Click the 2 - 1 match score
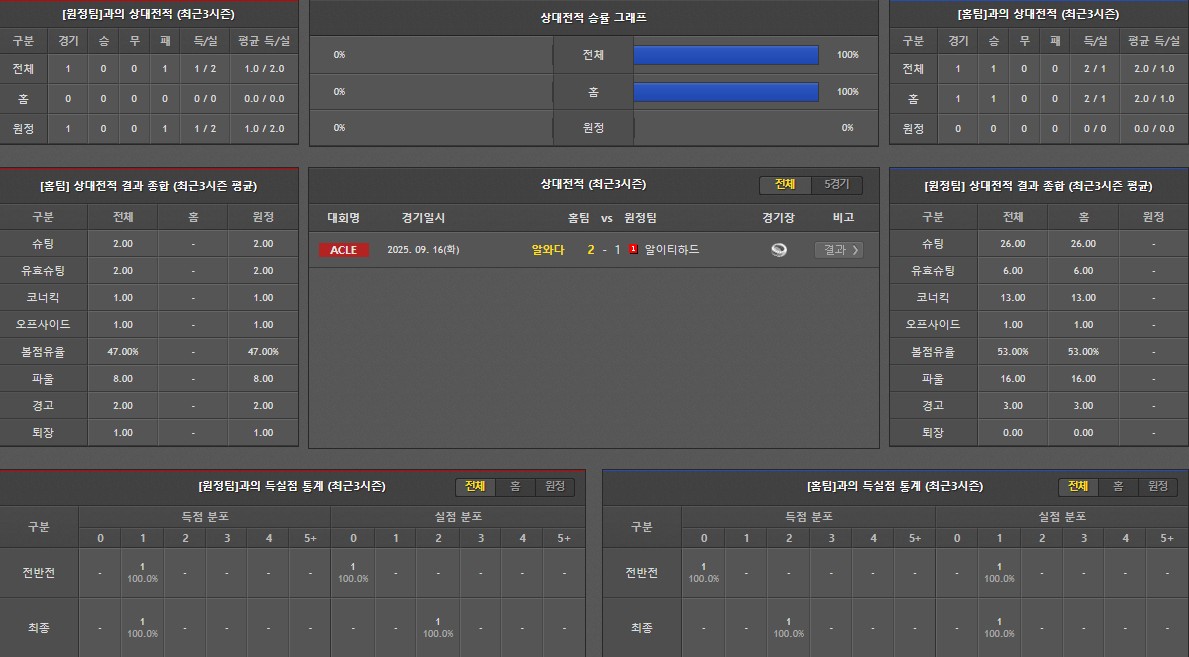Image resolution: width=1189 pixels, height=657 pixels. 604,250
